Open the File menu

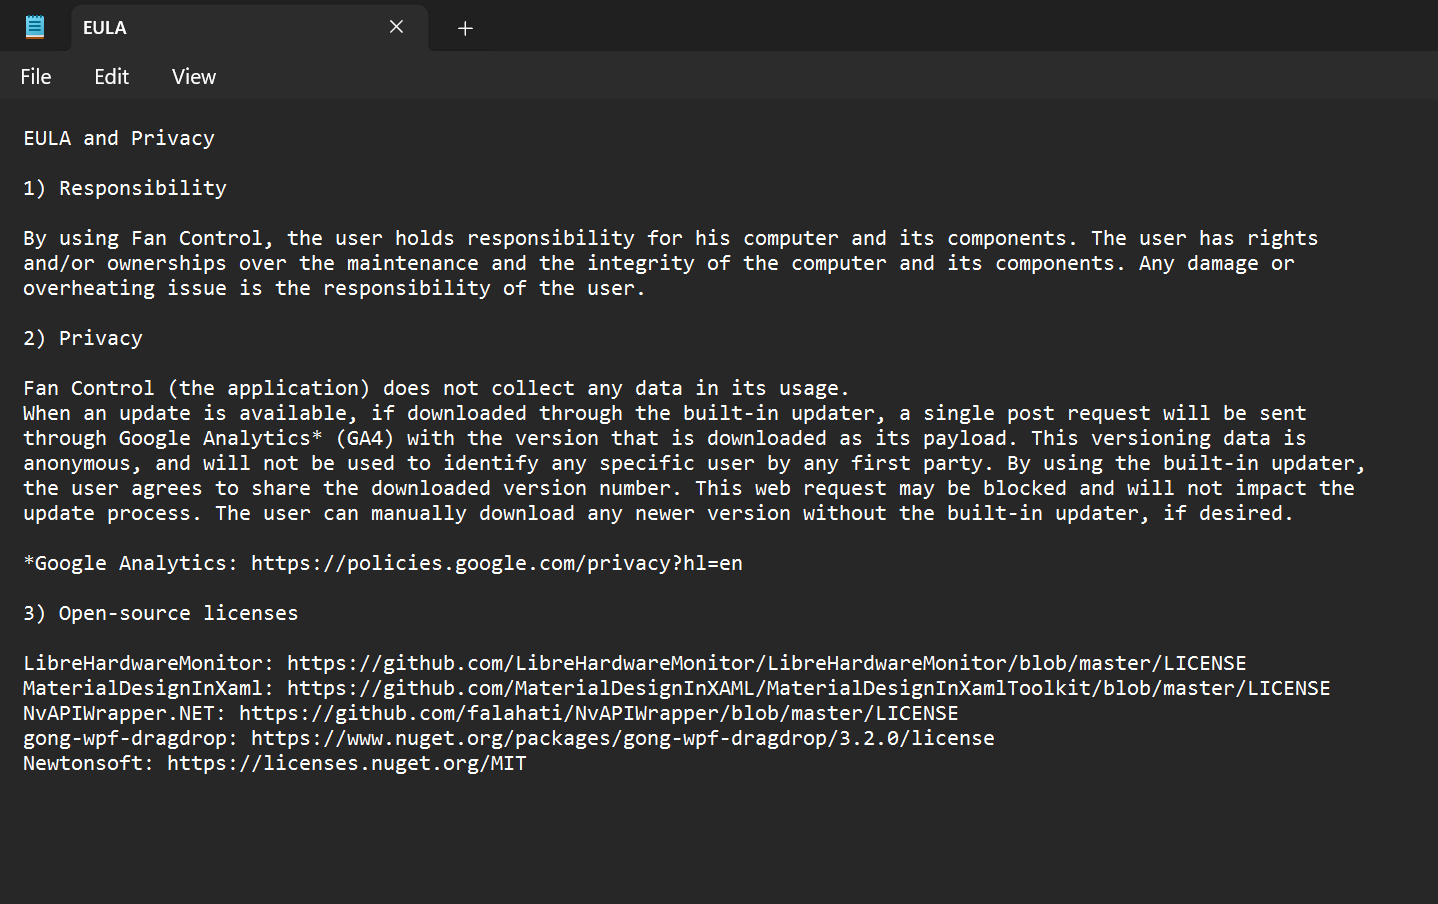click(36, 77)
